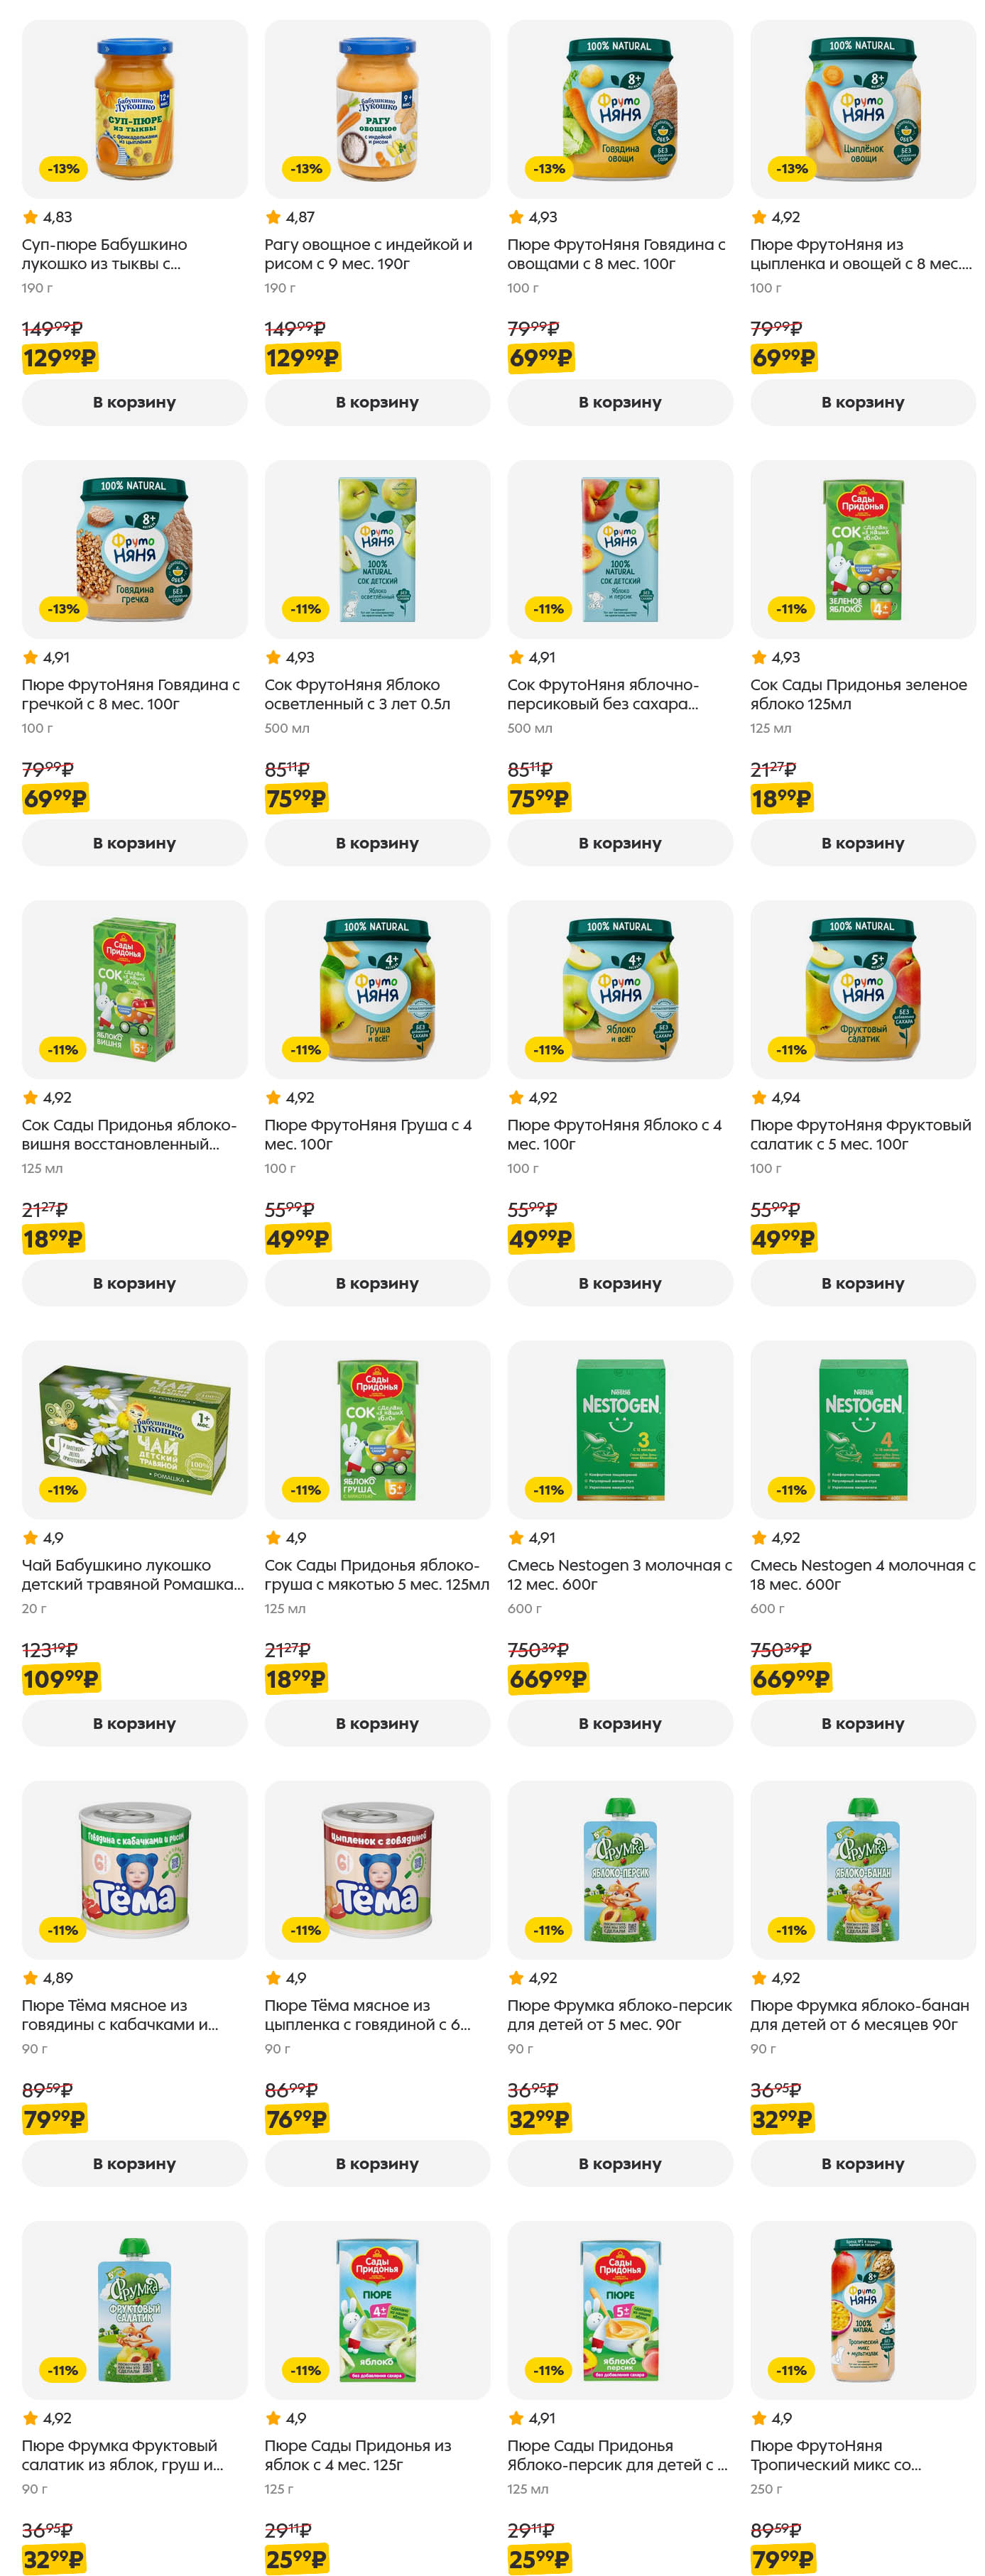This screenshot has height=2576, width=985.
Task: Add Сок Сады Придонья зеленое яблоко to cart
Action: point(863,843)
